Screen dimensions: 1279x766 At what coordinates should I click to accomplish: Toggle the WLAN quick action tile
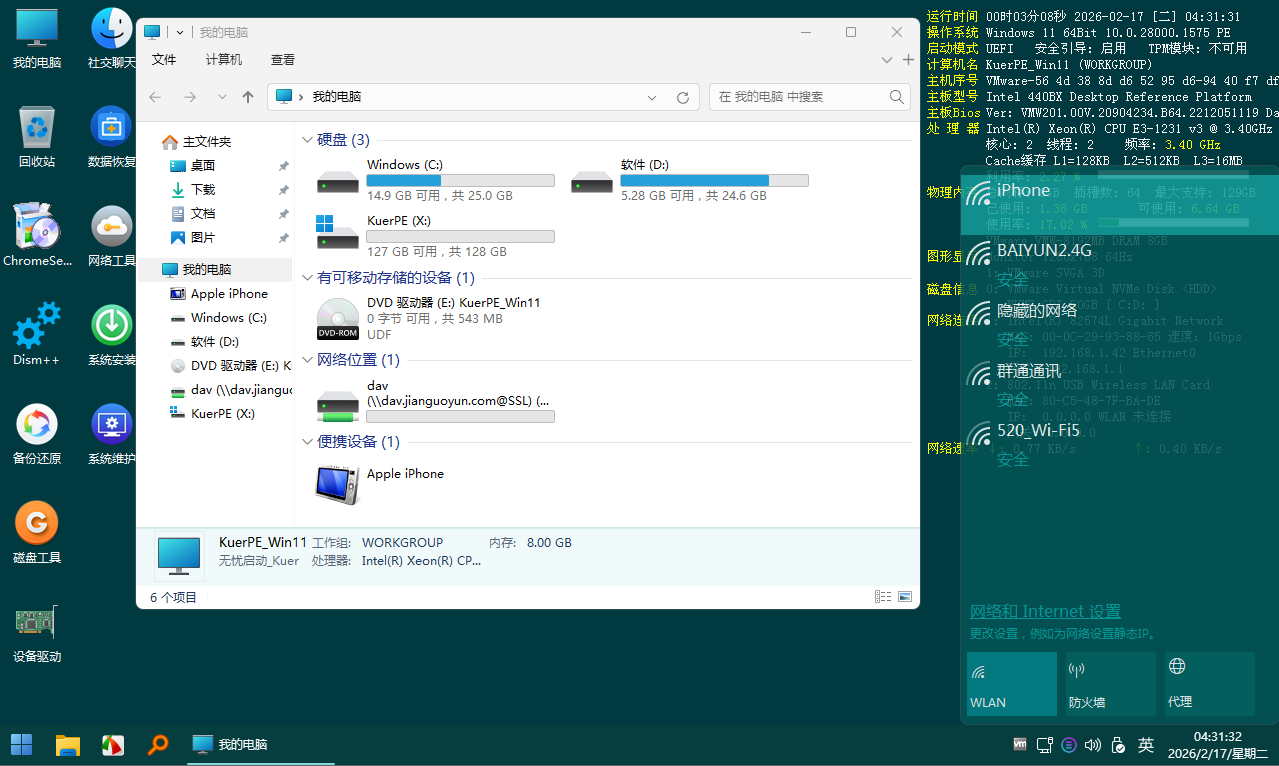point(1011,684)
